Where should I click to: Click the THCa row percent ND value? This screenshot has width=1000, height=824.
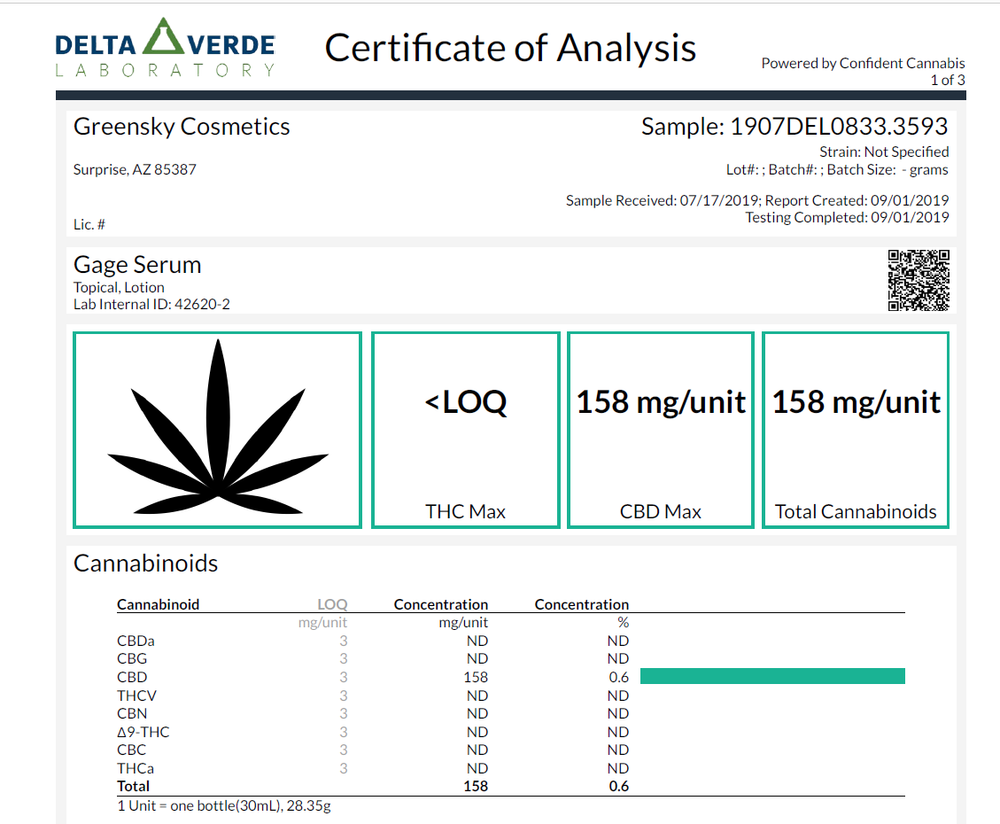coord(618,769)
